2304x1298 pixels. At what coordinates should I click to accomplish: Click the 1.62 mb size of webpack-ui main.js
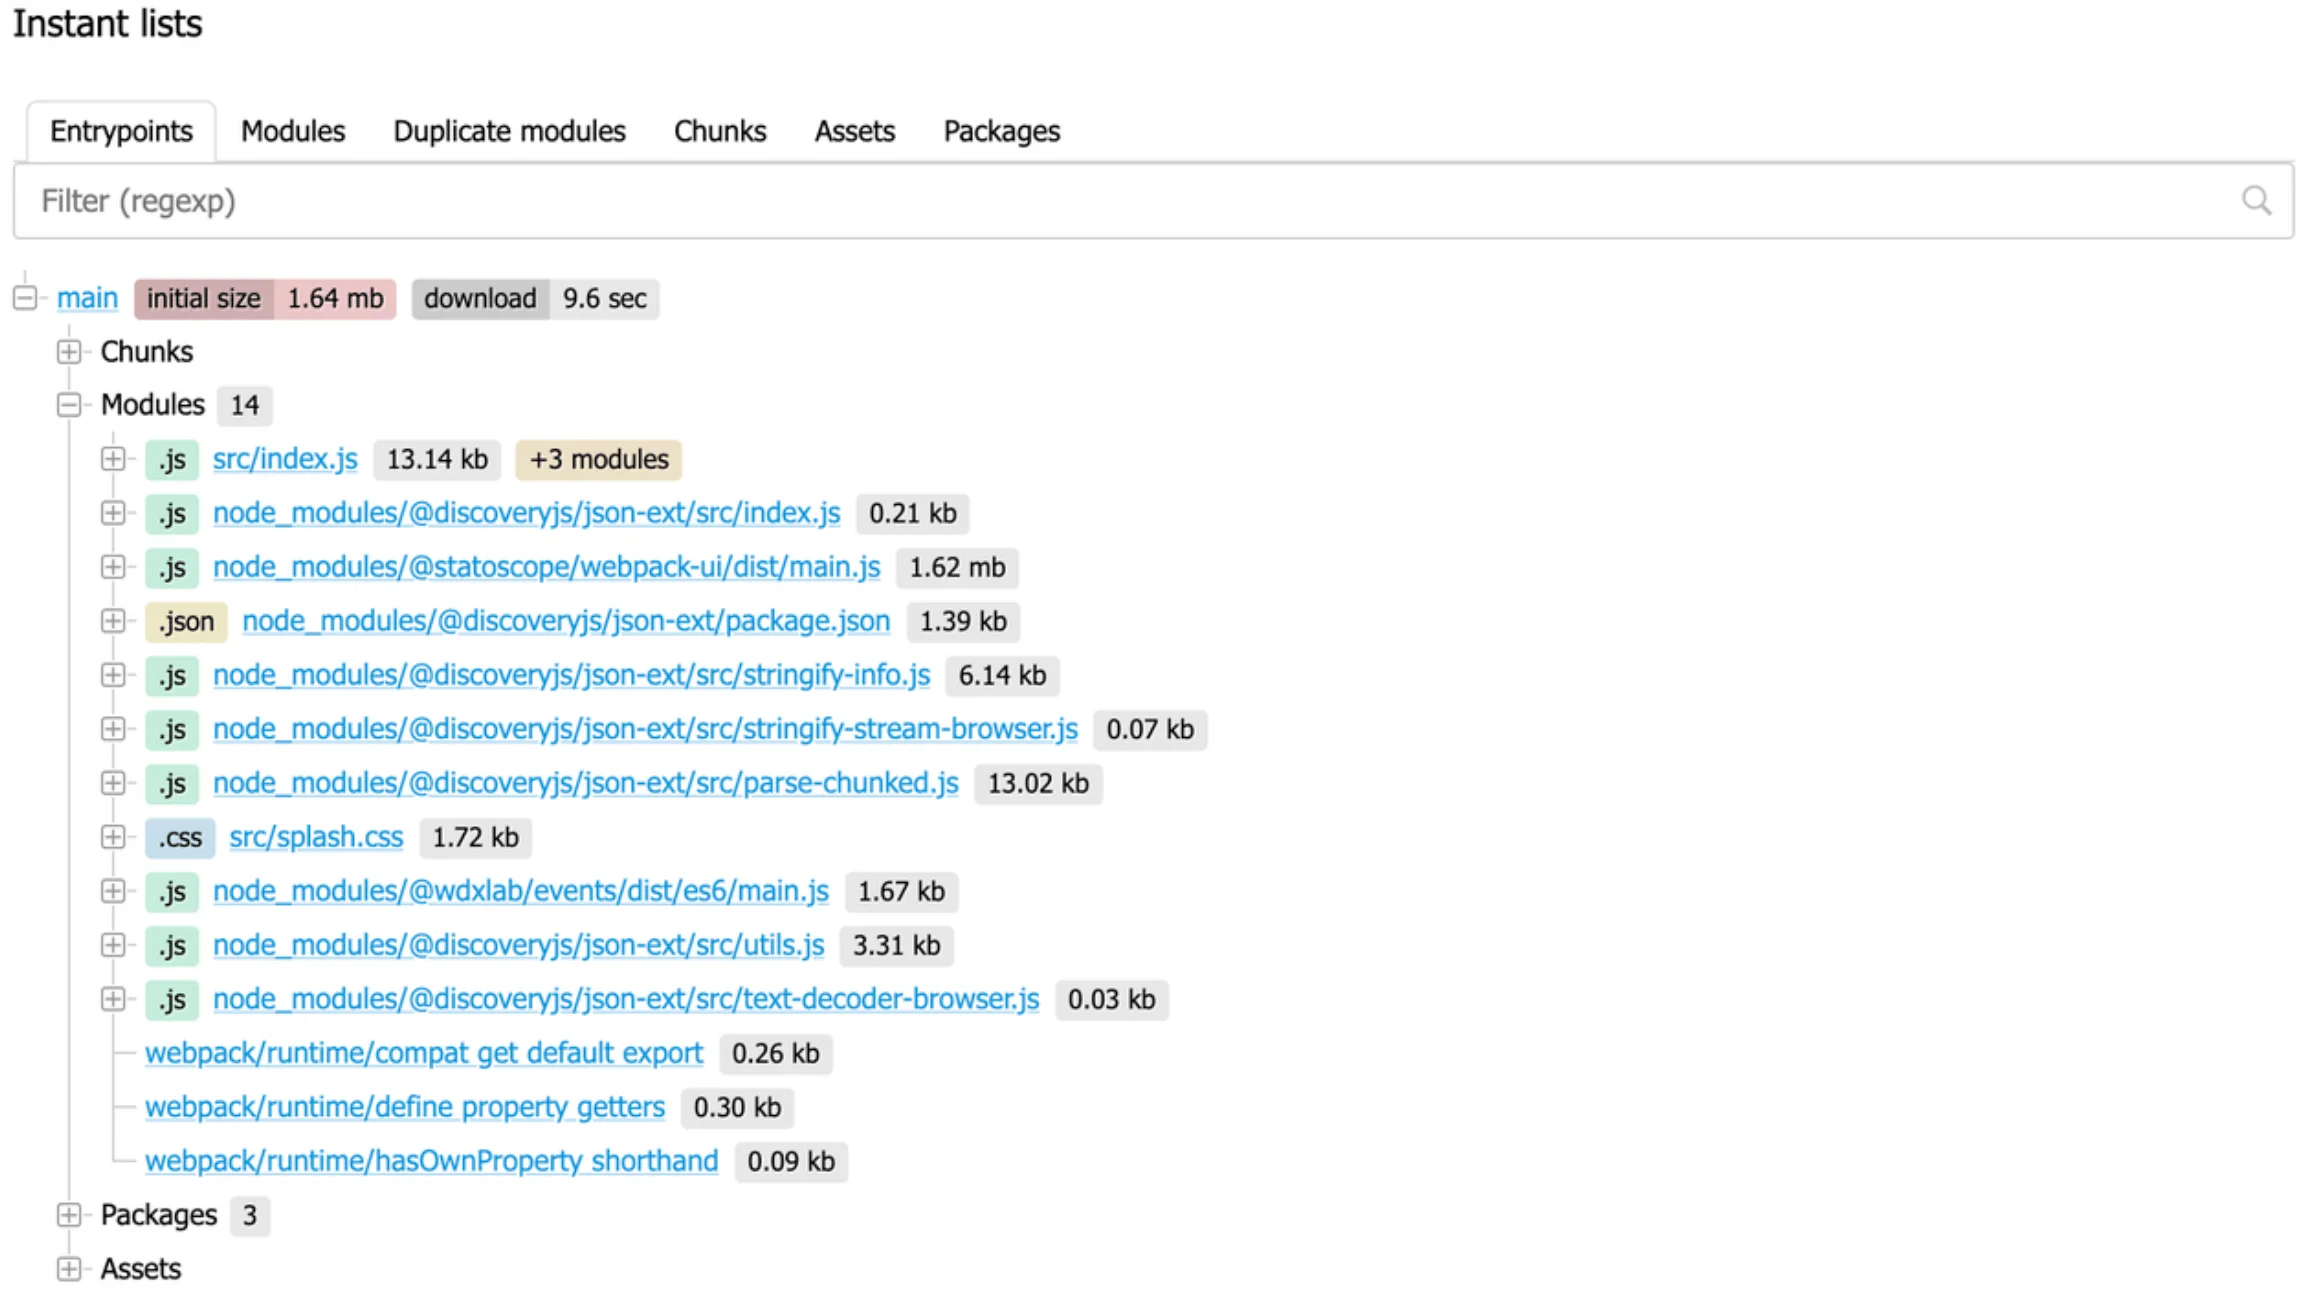click(957, 567)
